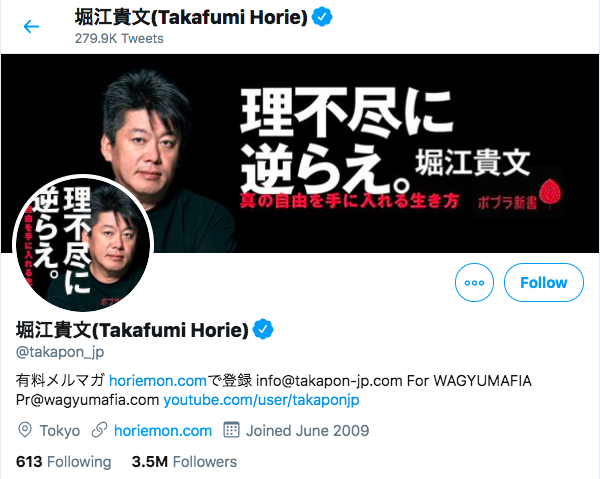Click the 279.9K Tweets count
The width and height of the screenshot is (600, 479).
pos(119,39)
